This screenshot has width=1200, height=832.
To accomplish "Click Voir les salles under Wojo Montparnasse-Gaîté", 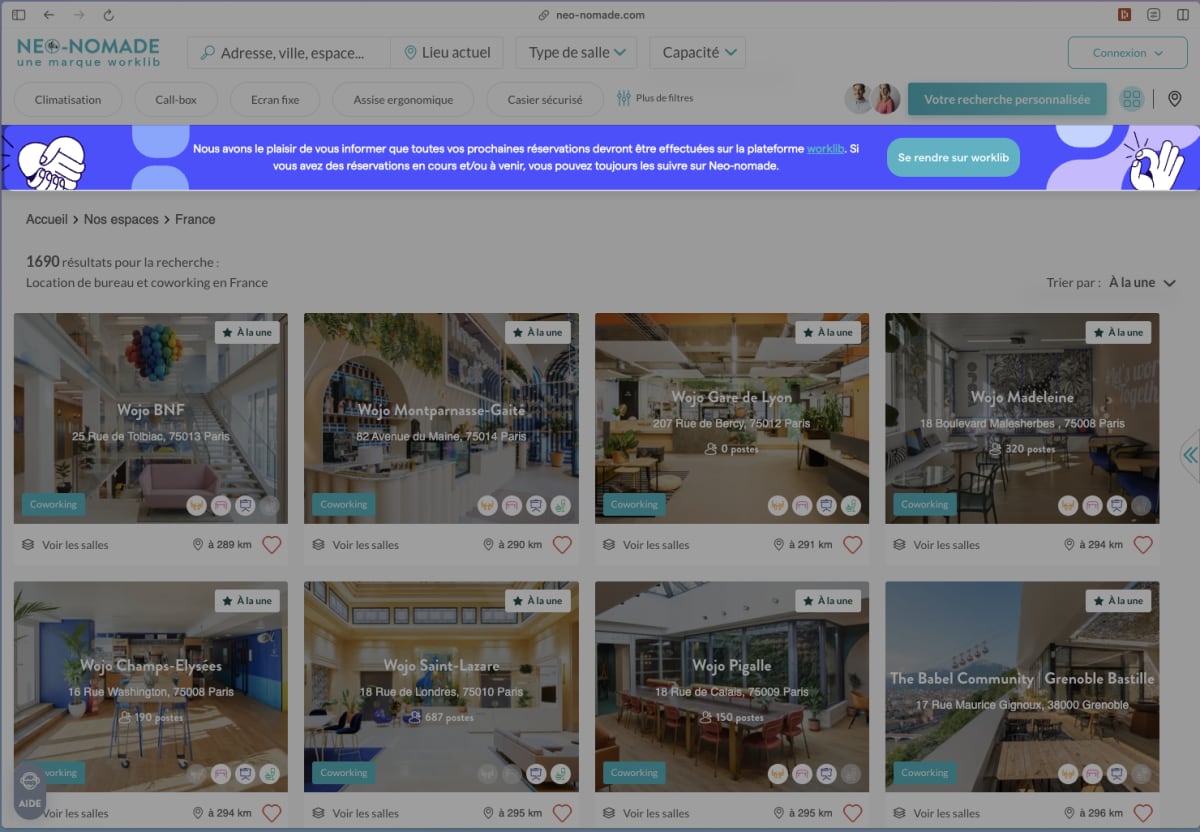I will tap(365, 545).
